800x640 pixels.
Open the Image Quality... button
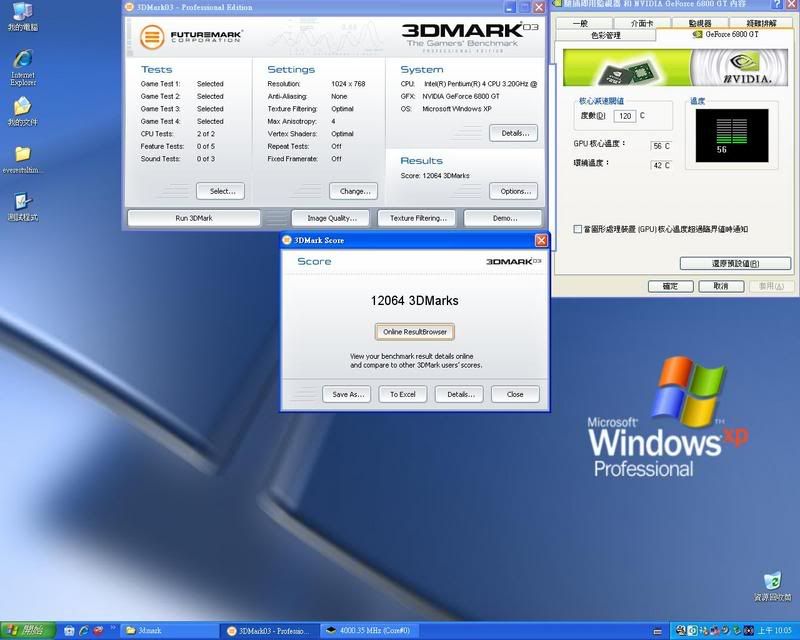click(332, 218)
